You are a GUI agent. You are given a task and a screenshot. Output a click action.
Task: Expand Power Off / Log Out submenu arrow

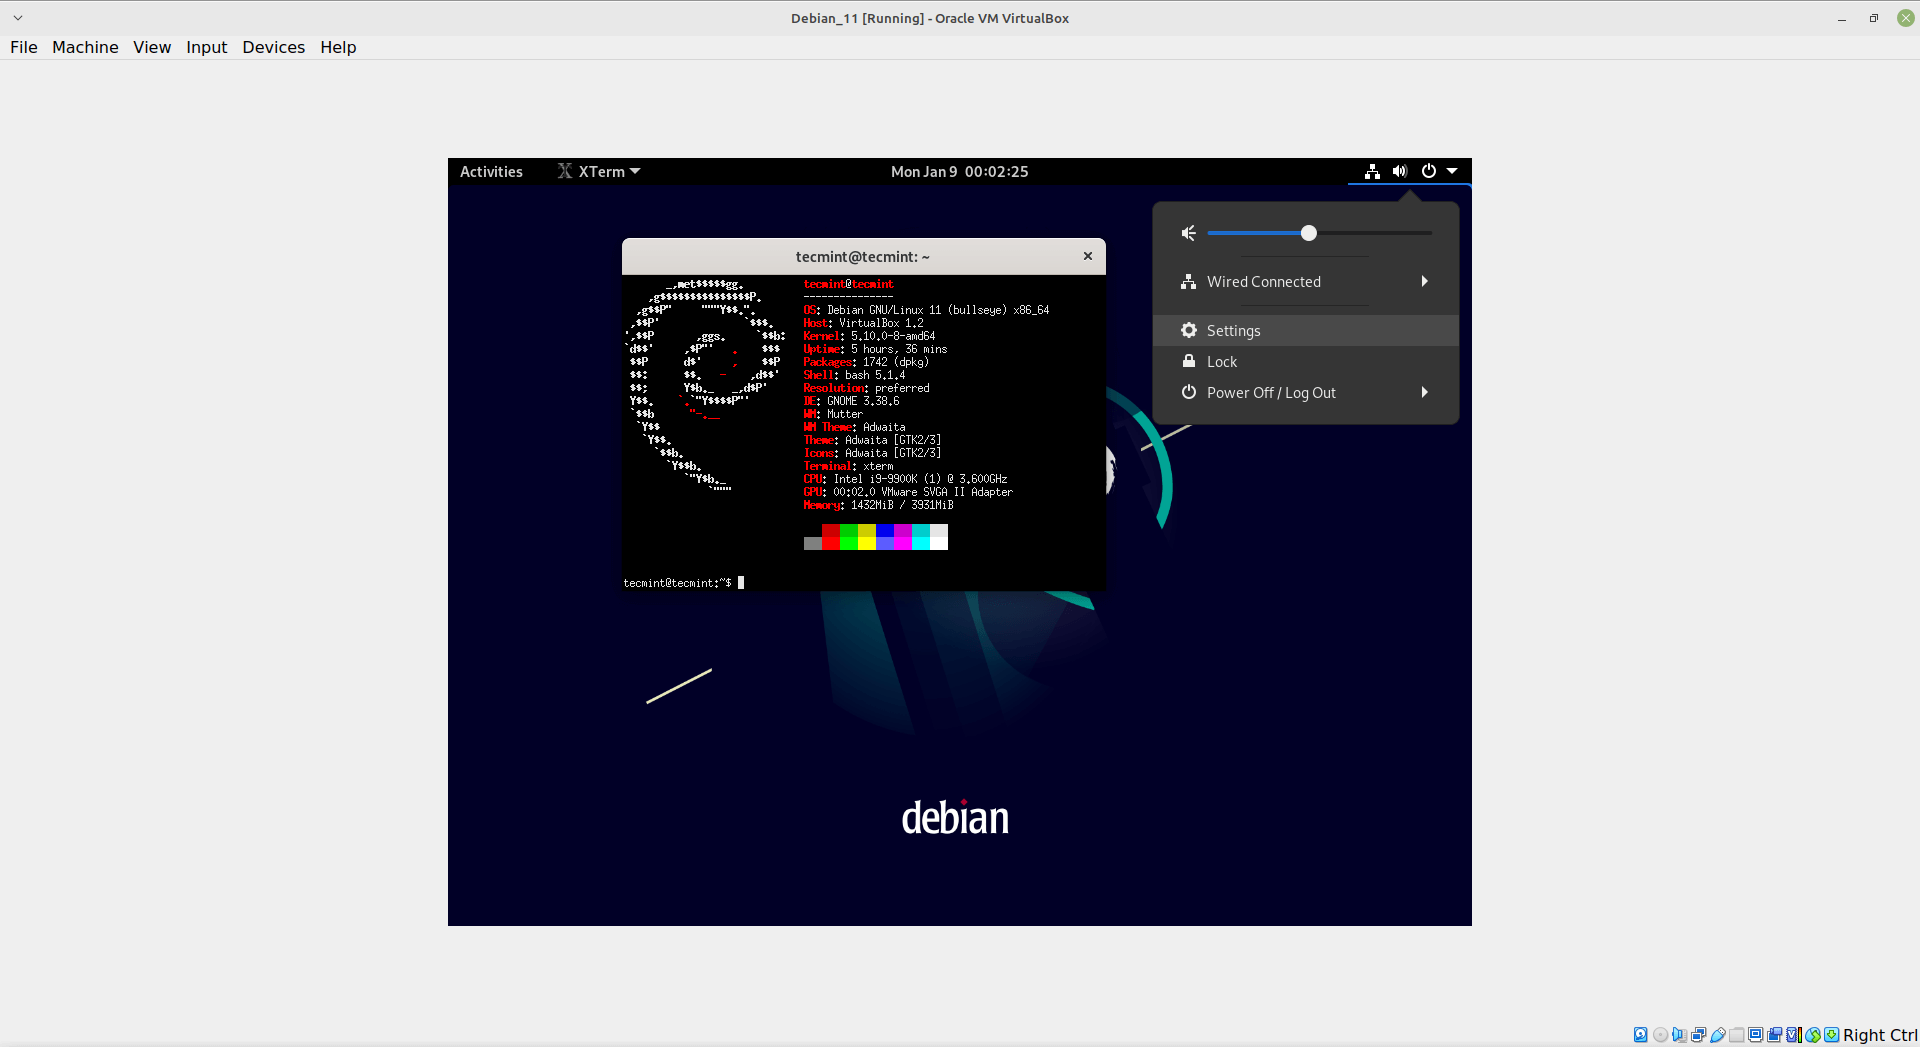click(1424, 393)
